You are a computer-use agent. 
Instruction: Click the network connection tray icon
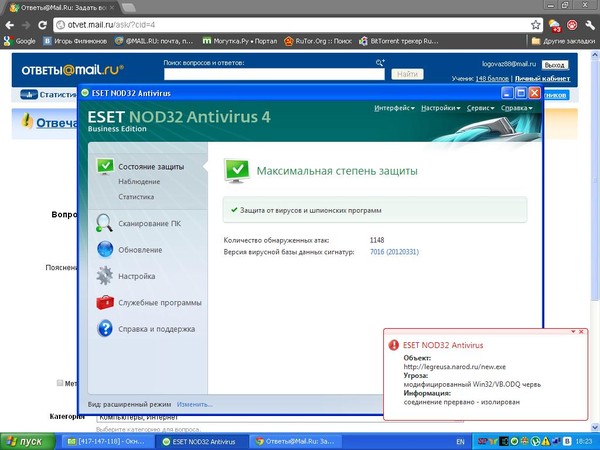coord(556,442)
